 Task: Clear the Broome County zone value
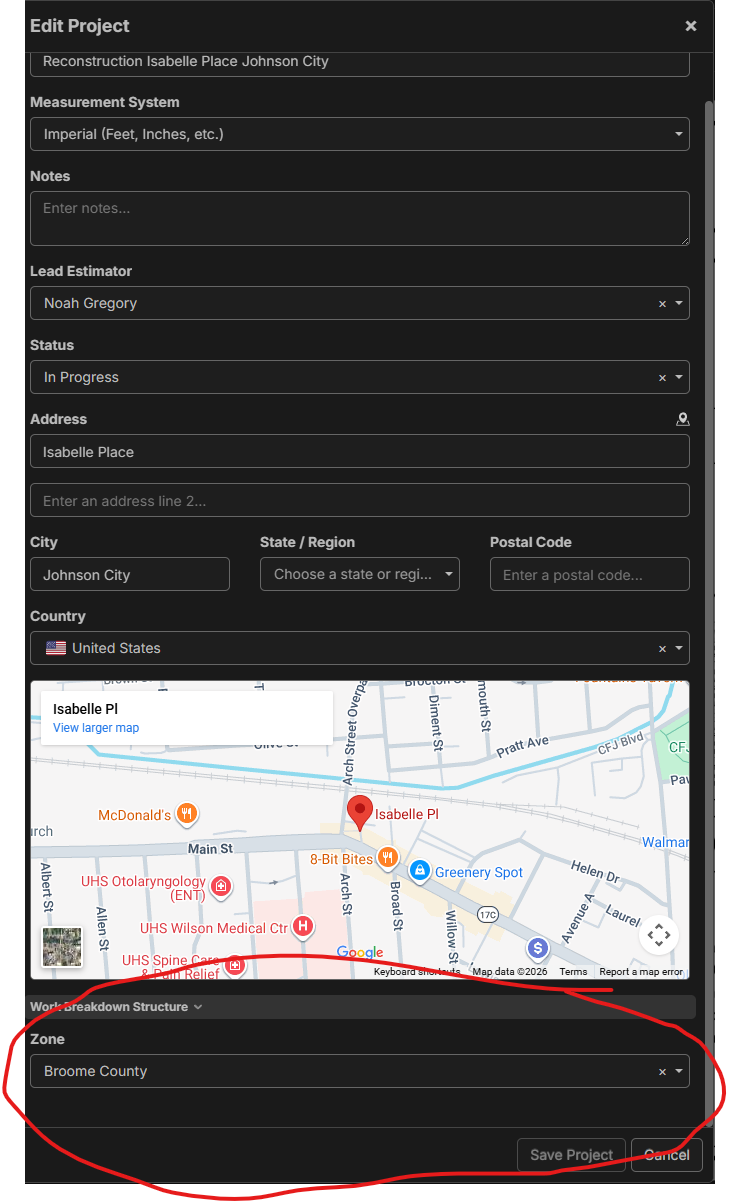point(662,1072)
